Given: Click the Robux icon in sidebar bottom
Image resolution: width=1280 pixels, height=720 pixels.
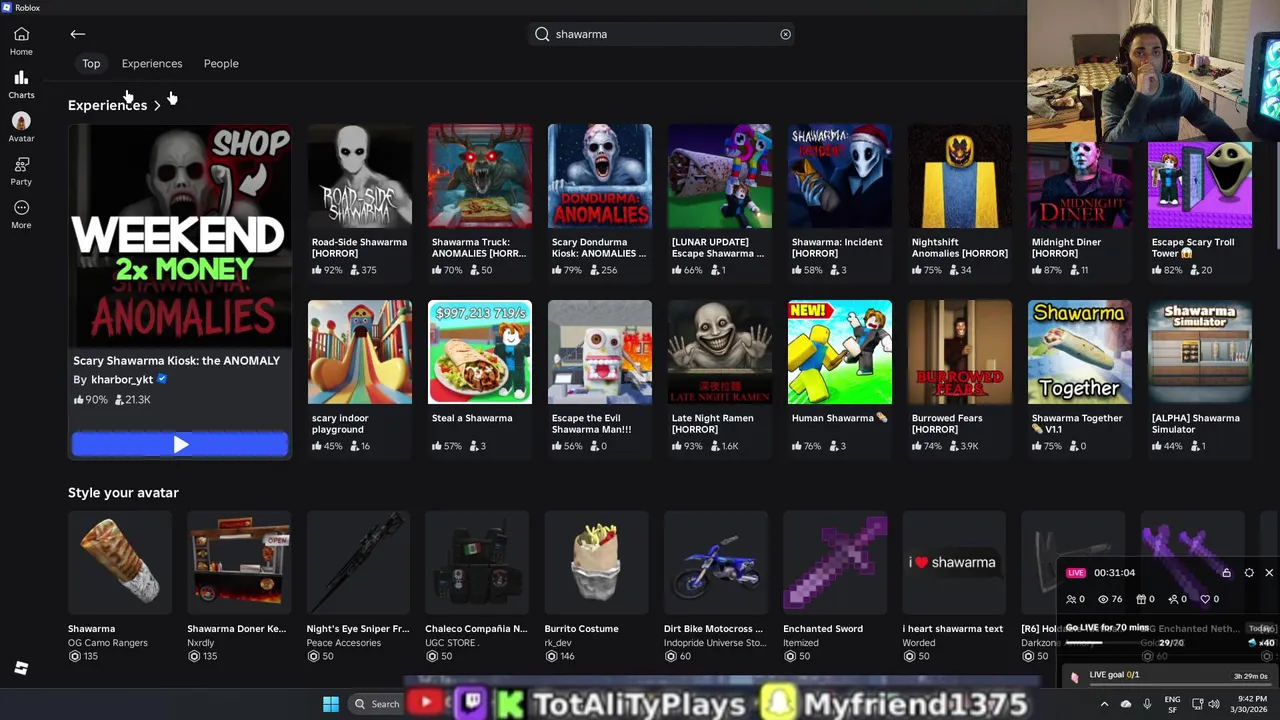Looking at the screenshot, I should point(21,668).
